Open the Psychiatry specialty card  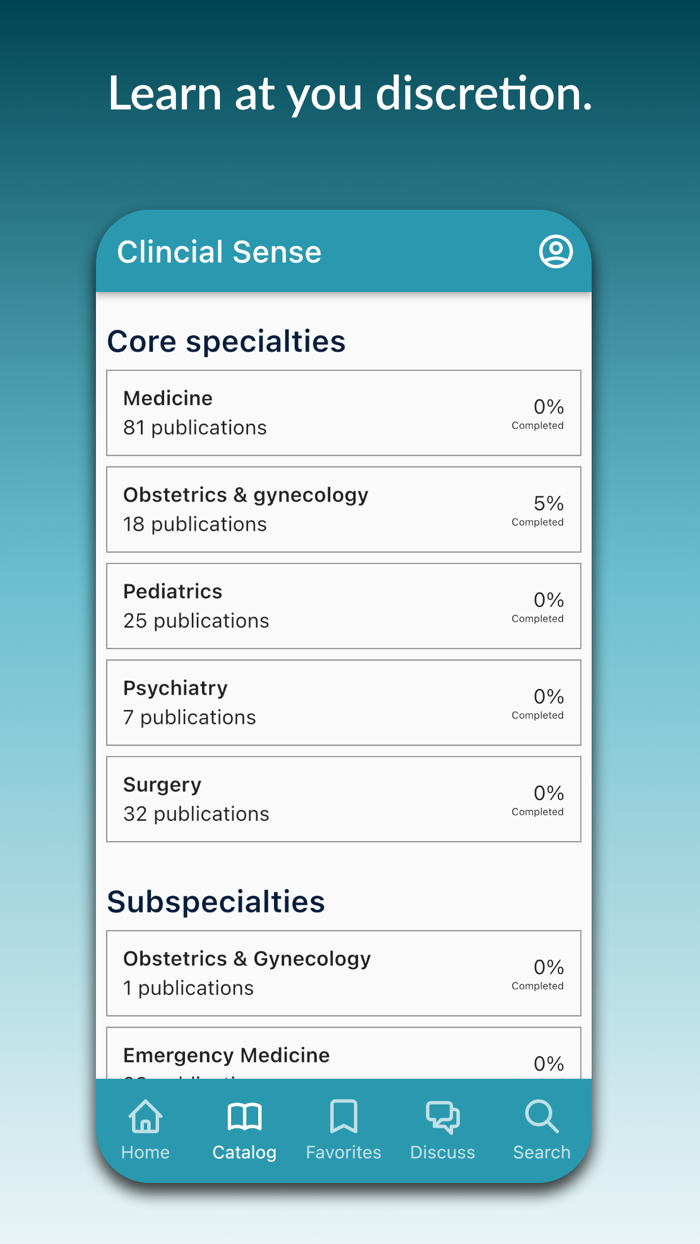pyautogui.click(x=343, y=702)
